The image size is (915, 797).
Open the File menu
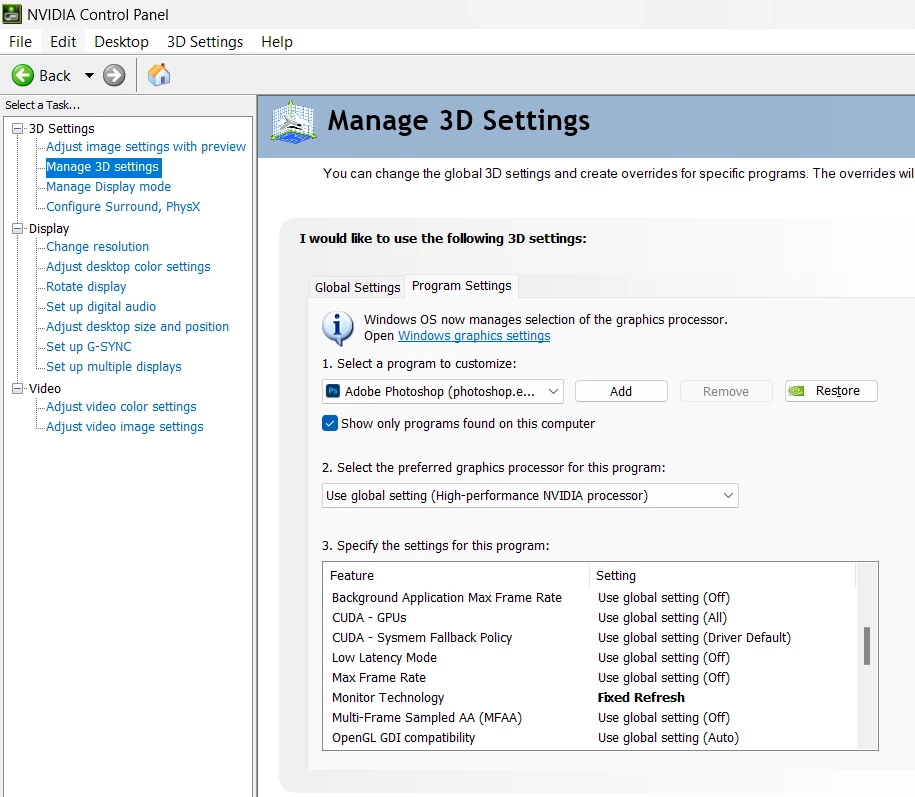point(20,42)
